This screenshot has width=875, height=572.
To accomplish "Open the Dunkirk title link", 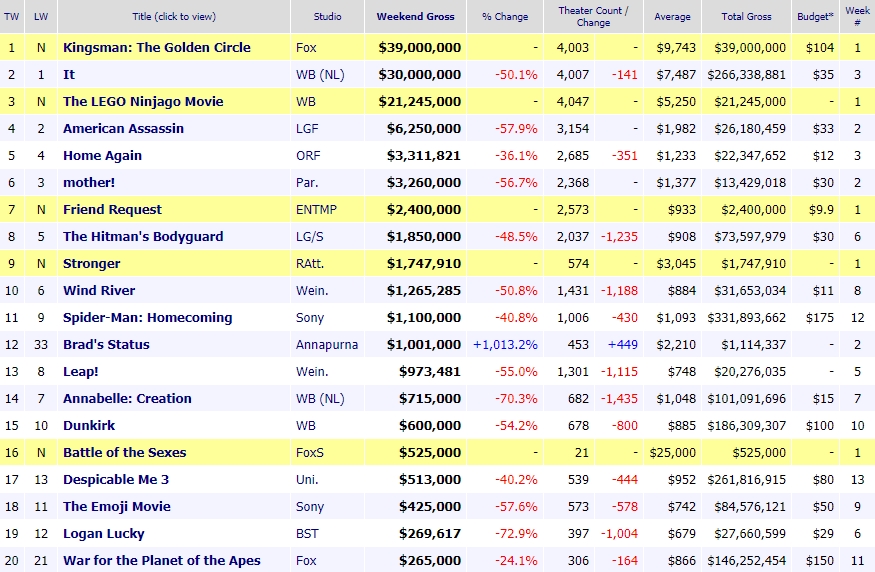I will pyautogui.click(x=89, y=425).
